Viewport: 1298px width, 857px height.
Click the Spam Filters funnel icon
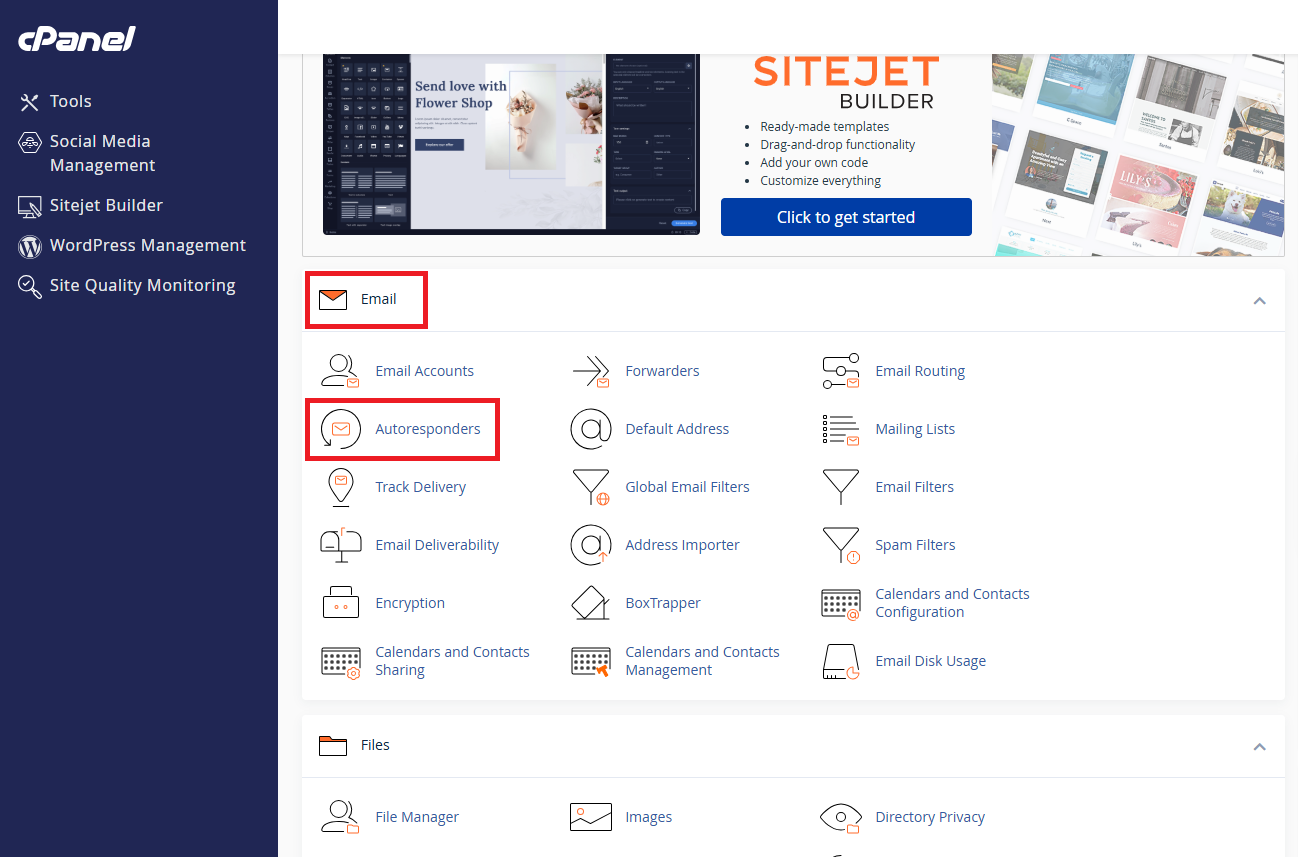(841, 545)
